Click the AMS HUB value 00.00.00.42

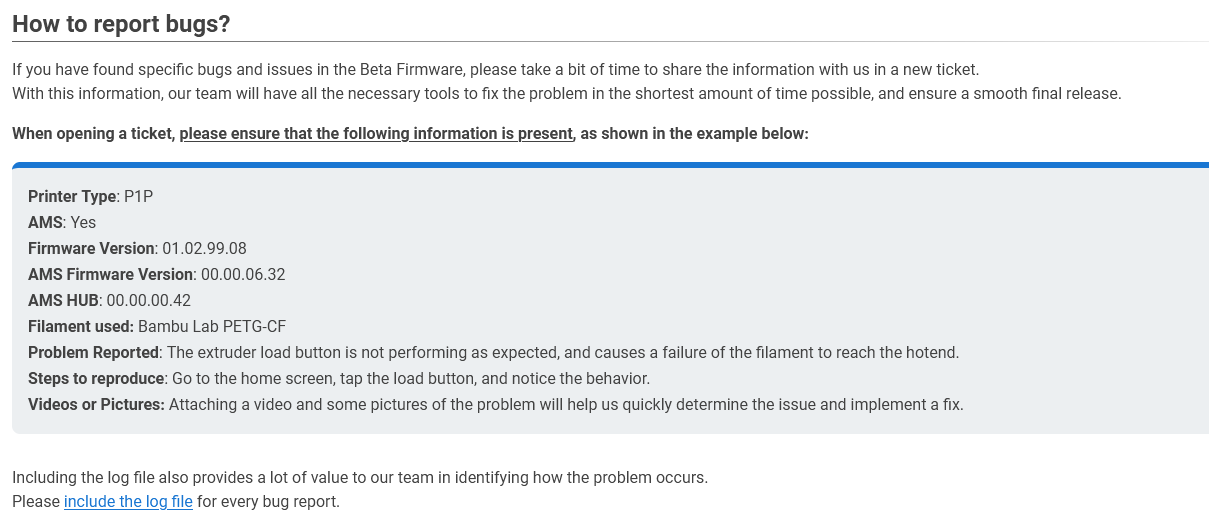coord(149,300)
